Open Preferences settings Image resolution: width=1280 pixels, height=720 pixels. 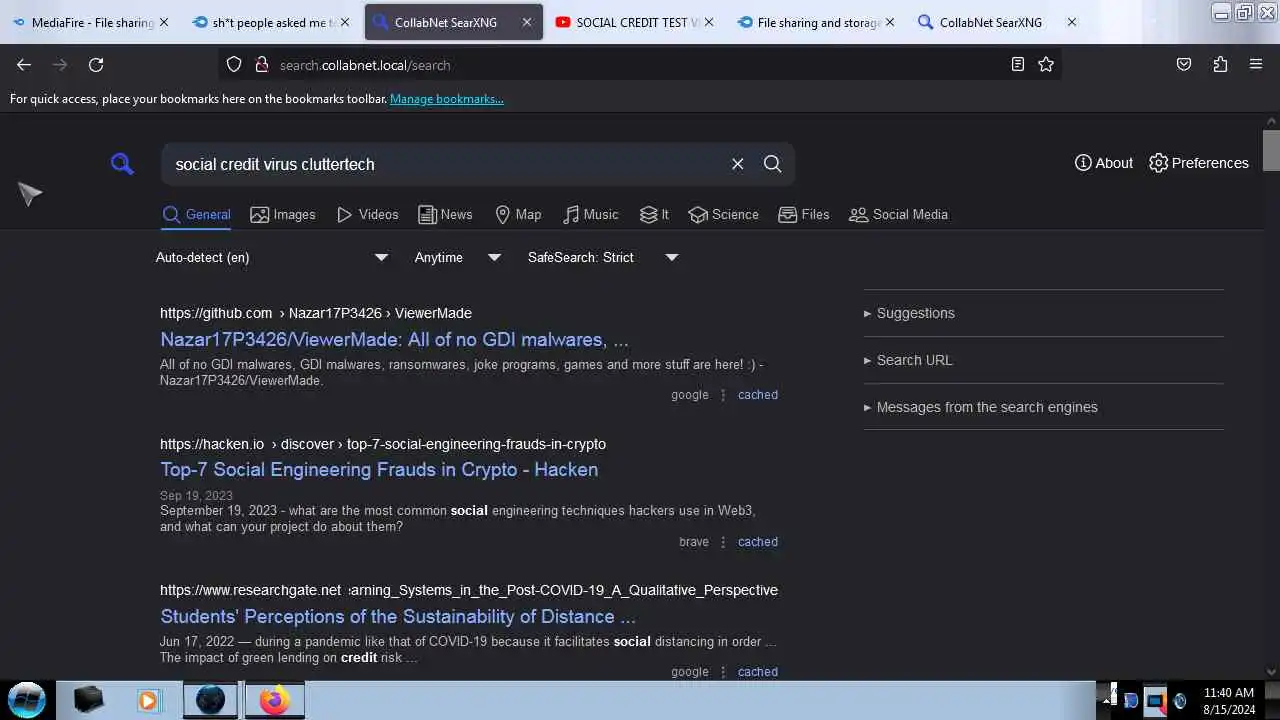coord(1198,163)
